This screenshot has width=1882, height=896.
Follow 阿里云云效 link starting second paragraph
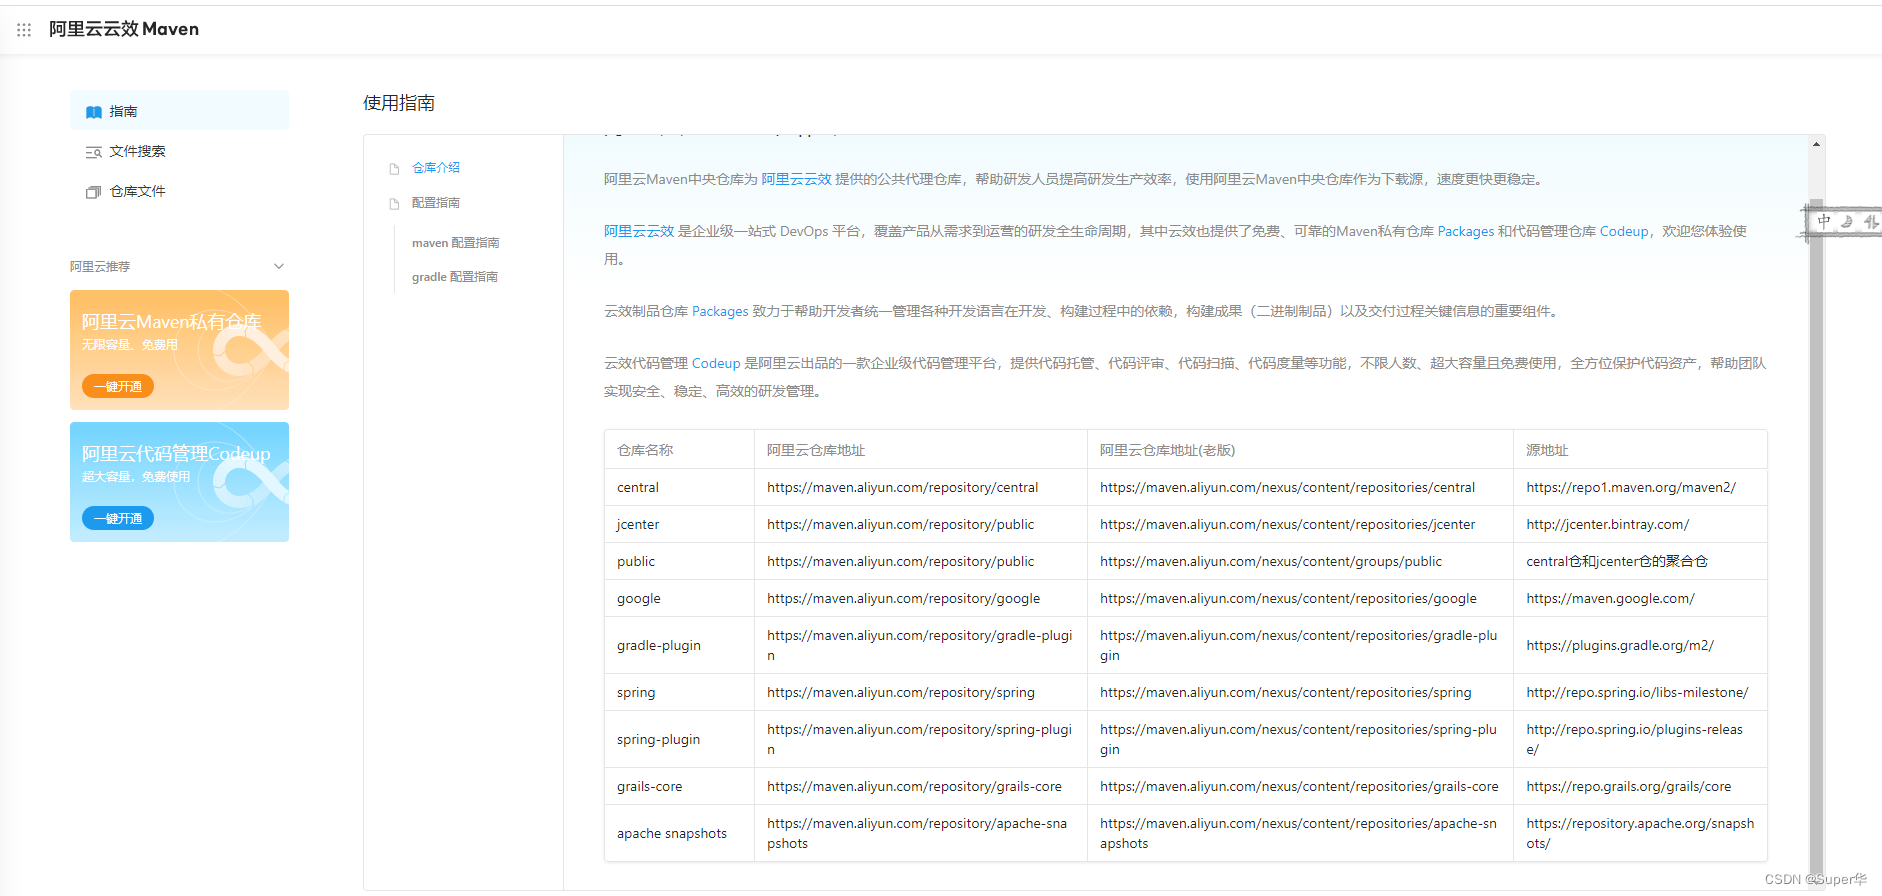[639, 231]
